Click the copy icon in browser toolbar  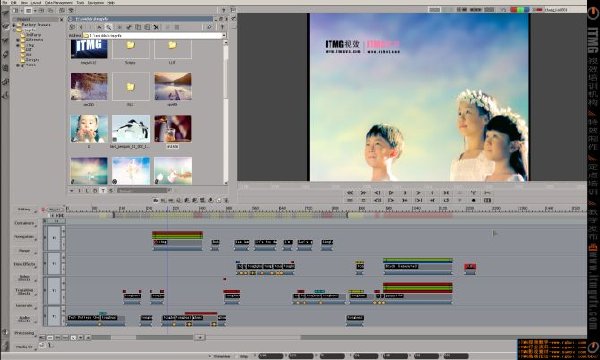coord(138,27)
